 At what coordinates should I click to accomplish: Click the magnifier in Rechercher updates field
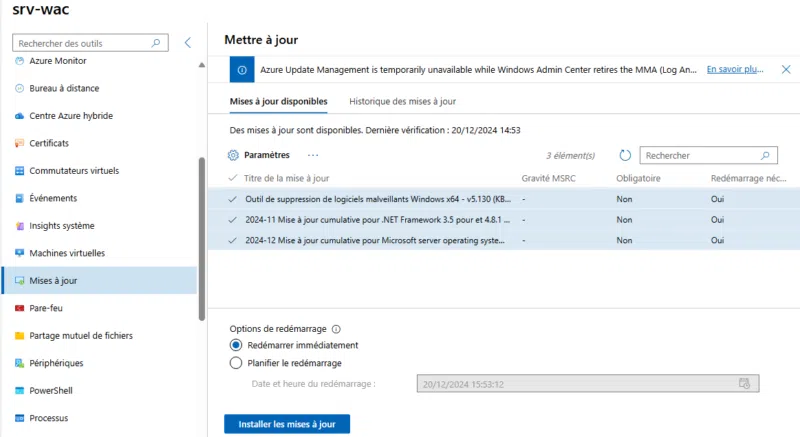click(765, 156)
